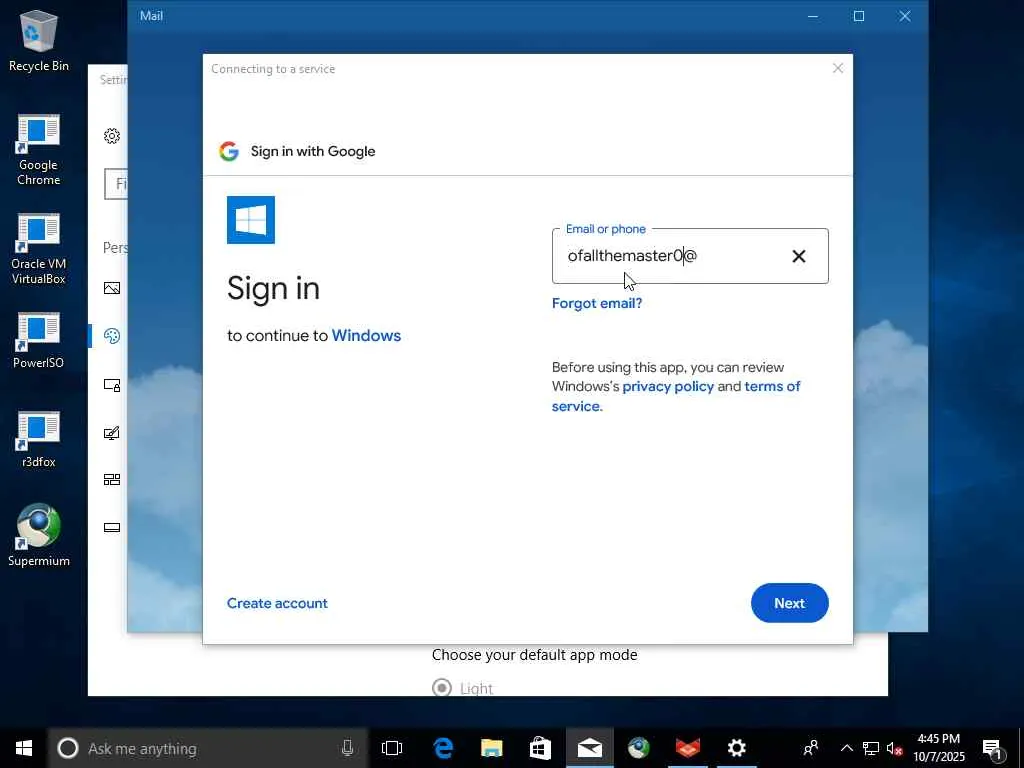This screenshot has height=768, width=1024.
Task: Select the Taskbar icon in Settings sidebar
Action: pos(112,527)
